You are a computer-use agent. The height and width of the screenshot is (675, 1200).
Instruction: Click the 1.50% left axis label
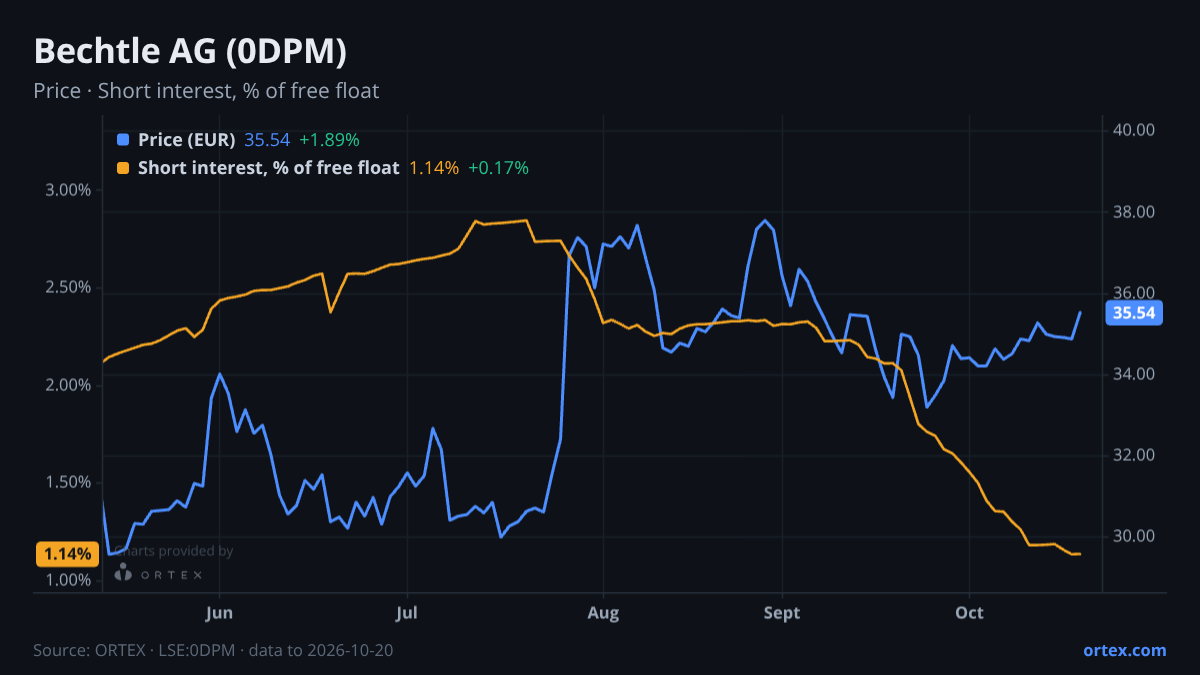[x=68, y=482]
